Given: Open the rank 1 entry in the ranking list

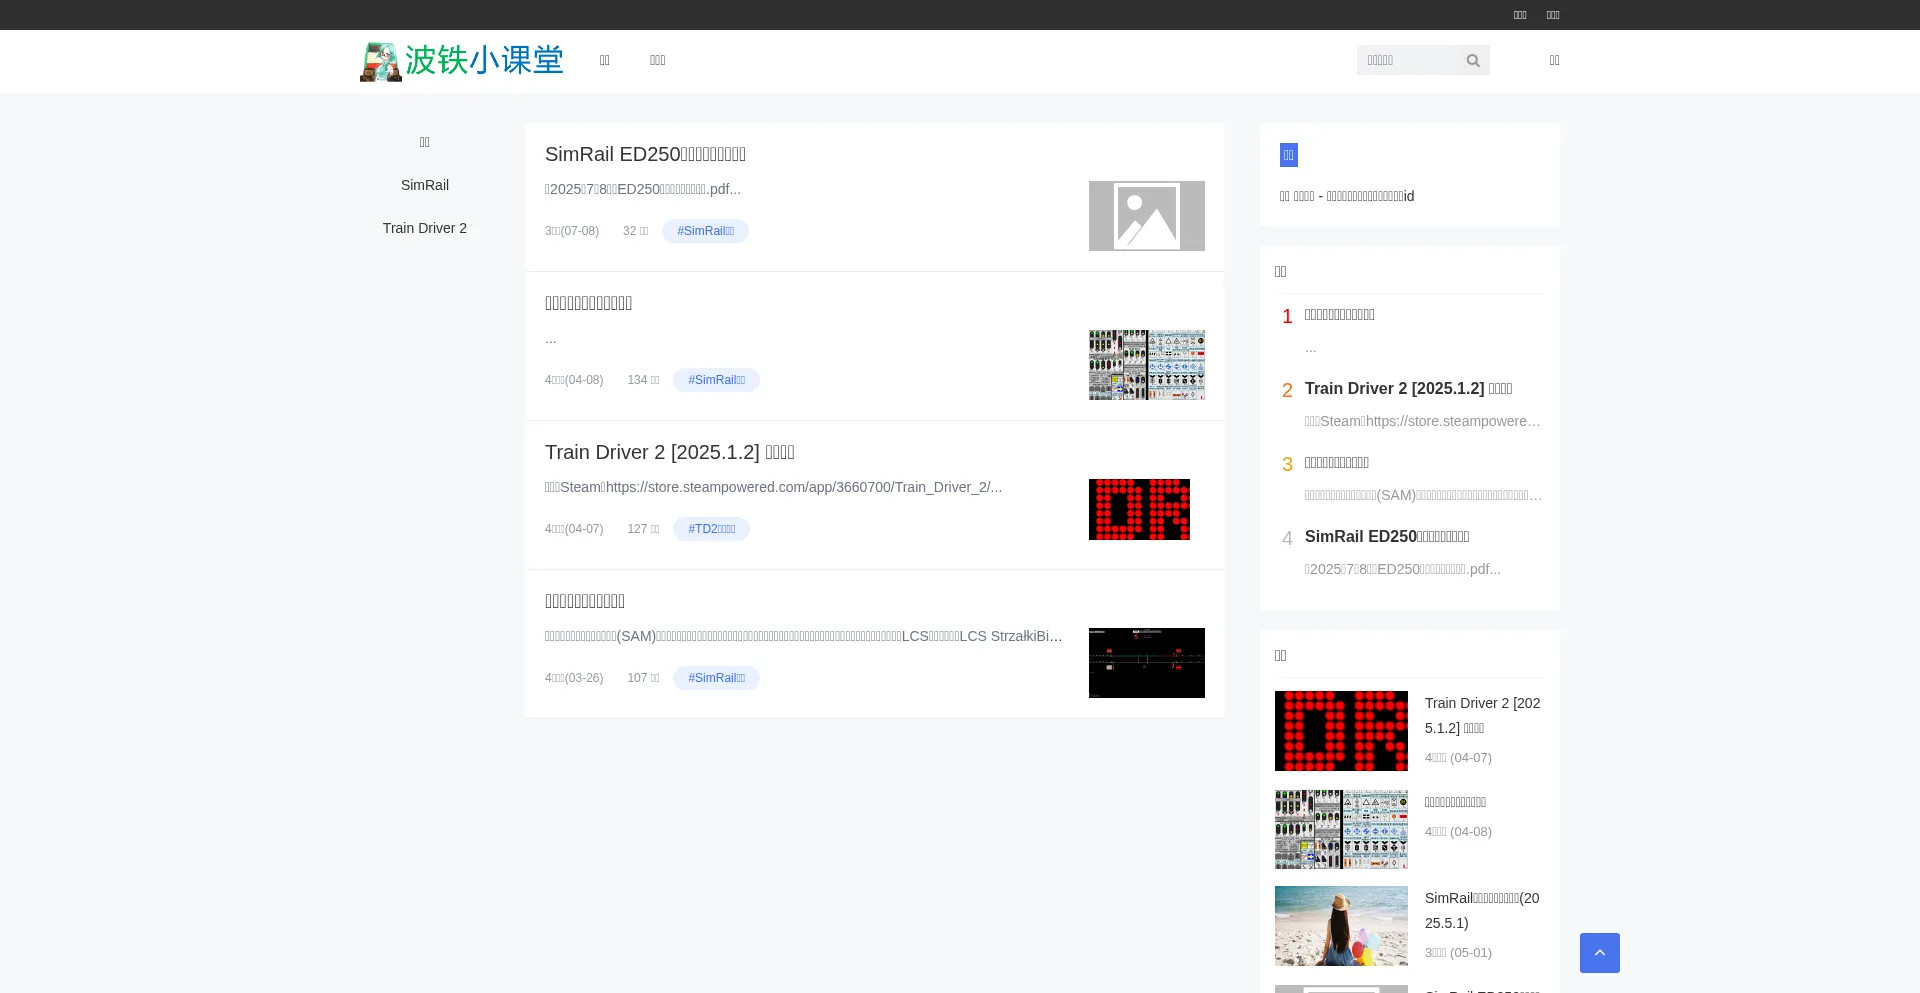Looking at the screenshot, I should tap(1339, 314).
